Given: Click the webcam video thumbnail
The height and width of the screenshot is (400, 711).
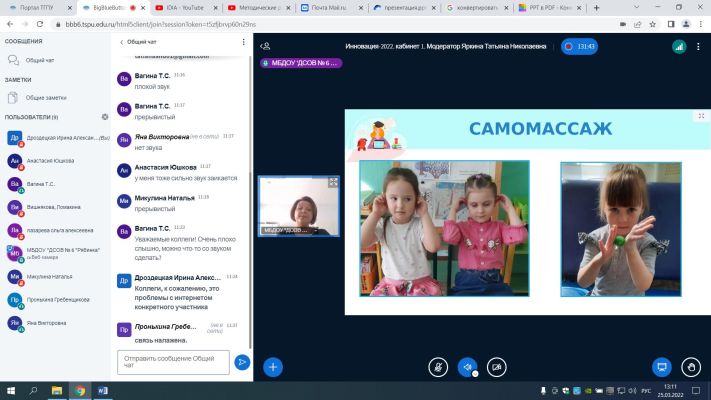Looking at the screenshot, I should point(299,206).
